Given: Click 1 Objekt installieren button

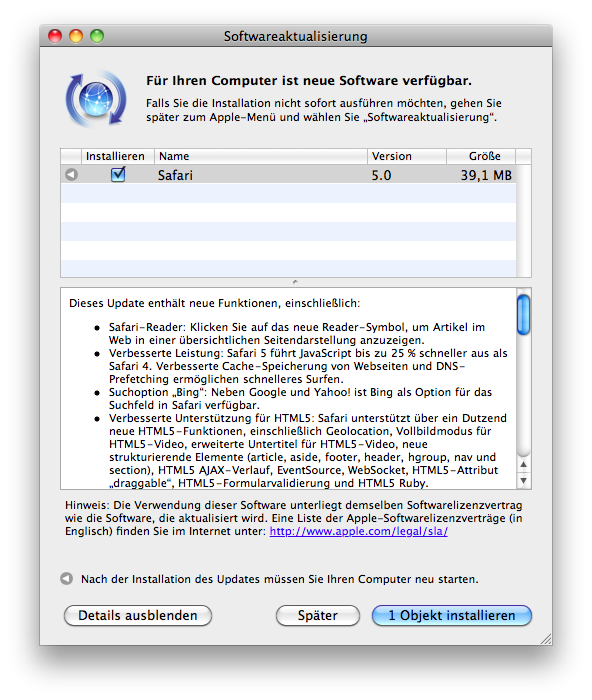Looking at the screenshot, I should pos(451,615).
